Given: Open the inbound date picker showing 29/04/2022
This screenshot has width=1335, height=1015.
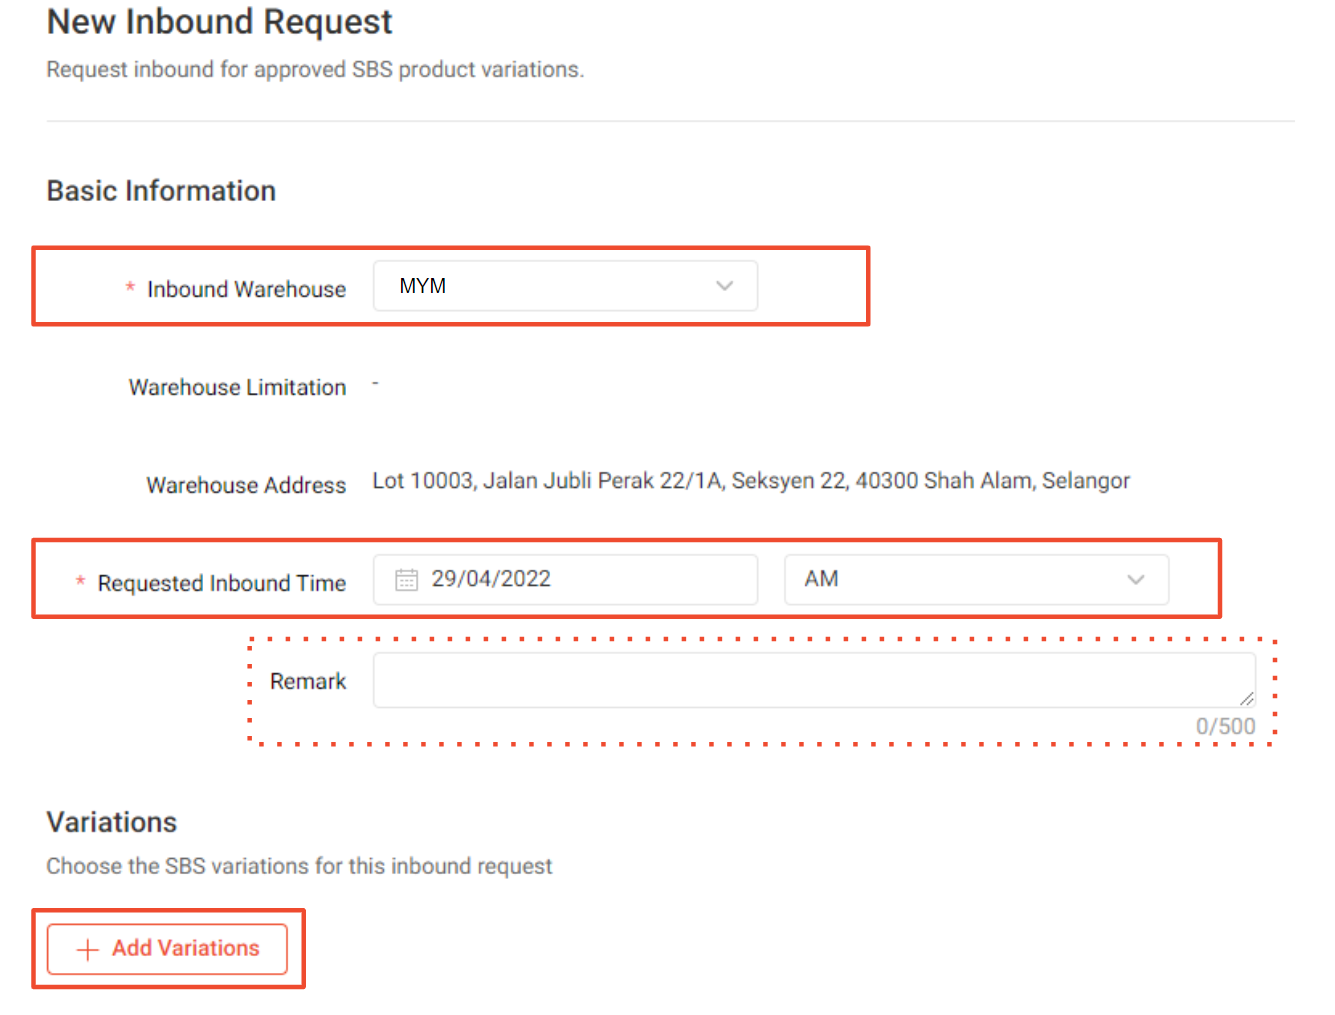Looking at the screenshot, I should (565, 579).
